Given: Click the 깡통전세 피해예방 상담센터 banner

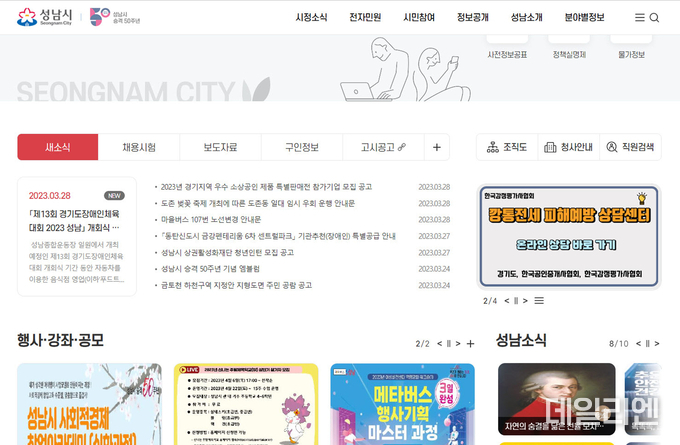Looking at the screenshot, I should (569, 236).
